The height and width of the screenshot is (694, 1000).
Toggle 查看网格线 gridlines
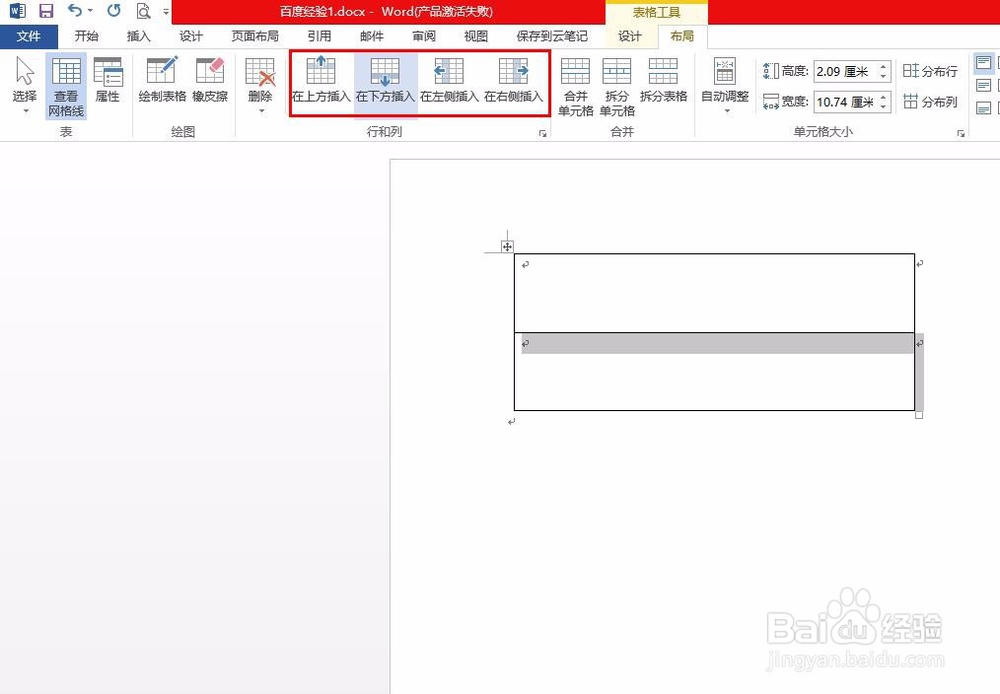(66, 85)
